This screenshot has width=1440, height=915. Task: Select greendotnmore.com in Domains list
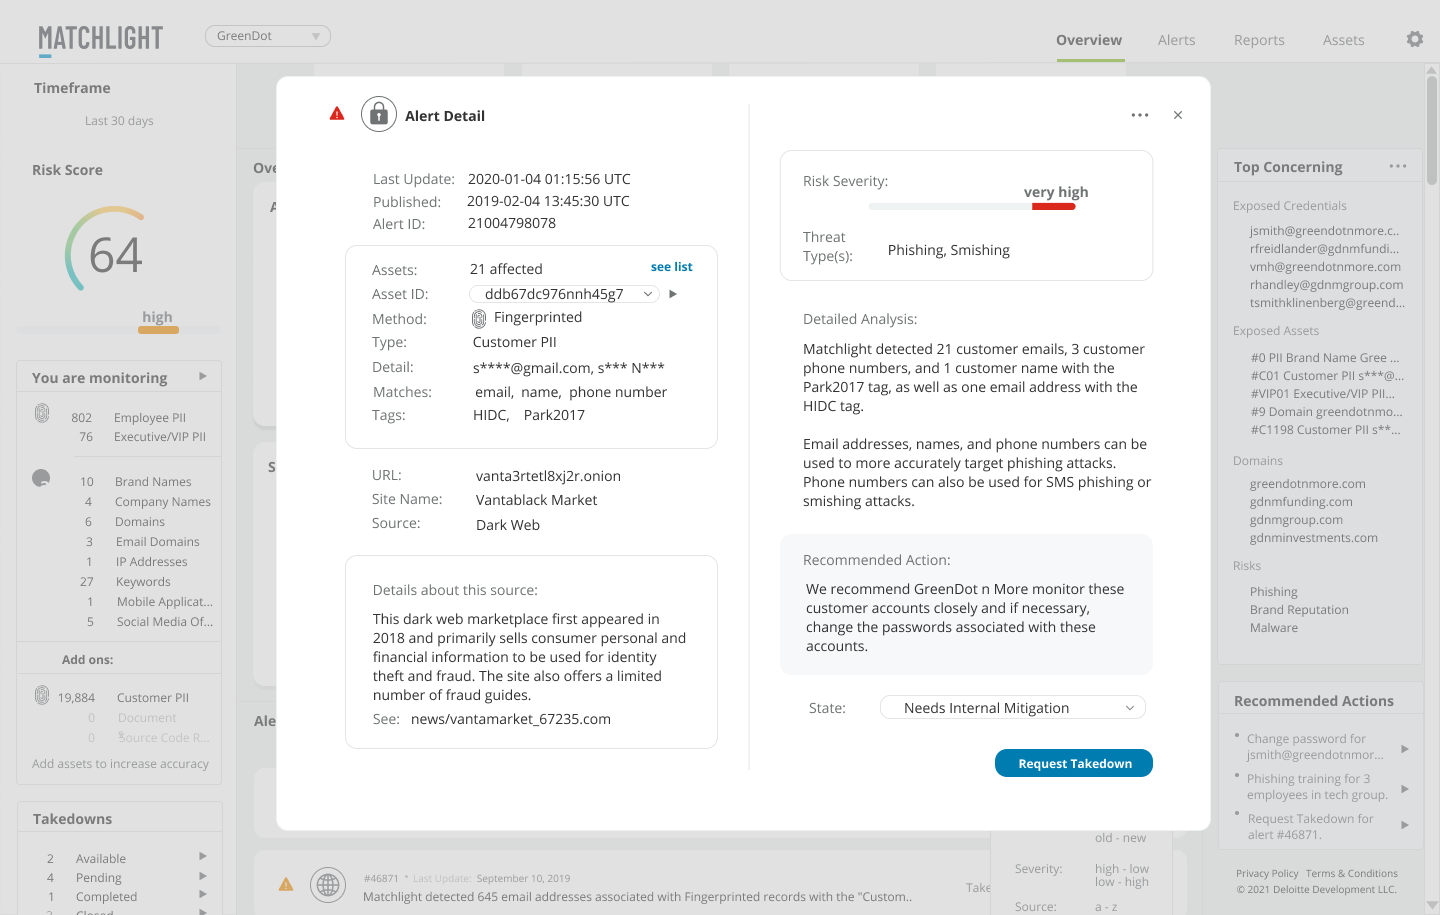coord(1307,484)
